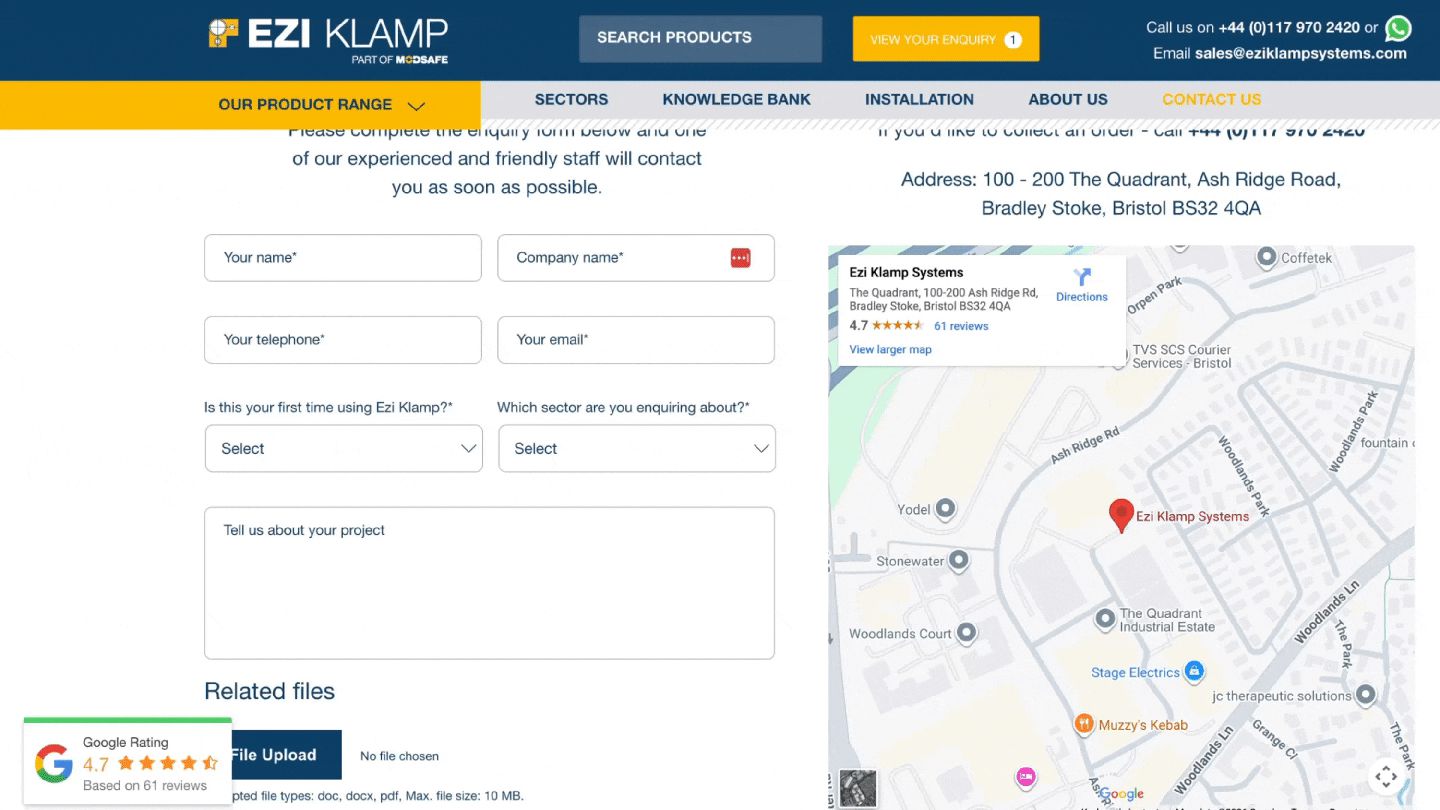The image size is (1440, 810).
Task: Select the jc therapeutic solutions marker
Action: point(1365,695)
